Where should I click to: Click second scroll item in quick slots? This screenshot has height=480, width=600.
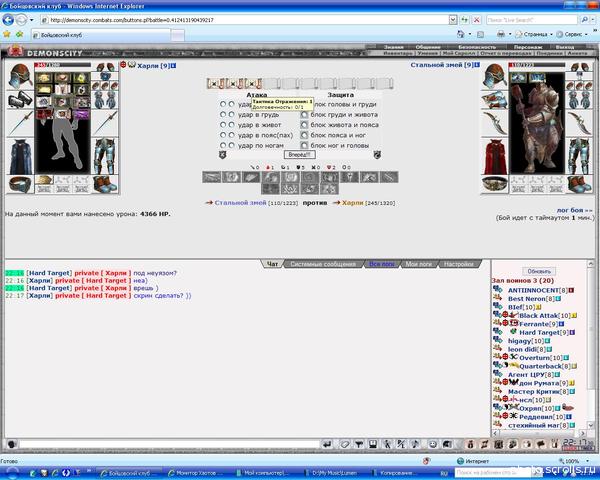(x=235, y=83)
